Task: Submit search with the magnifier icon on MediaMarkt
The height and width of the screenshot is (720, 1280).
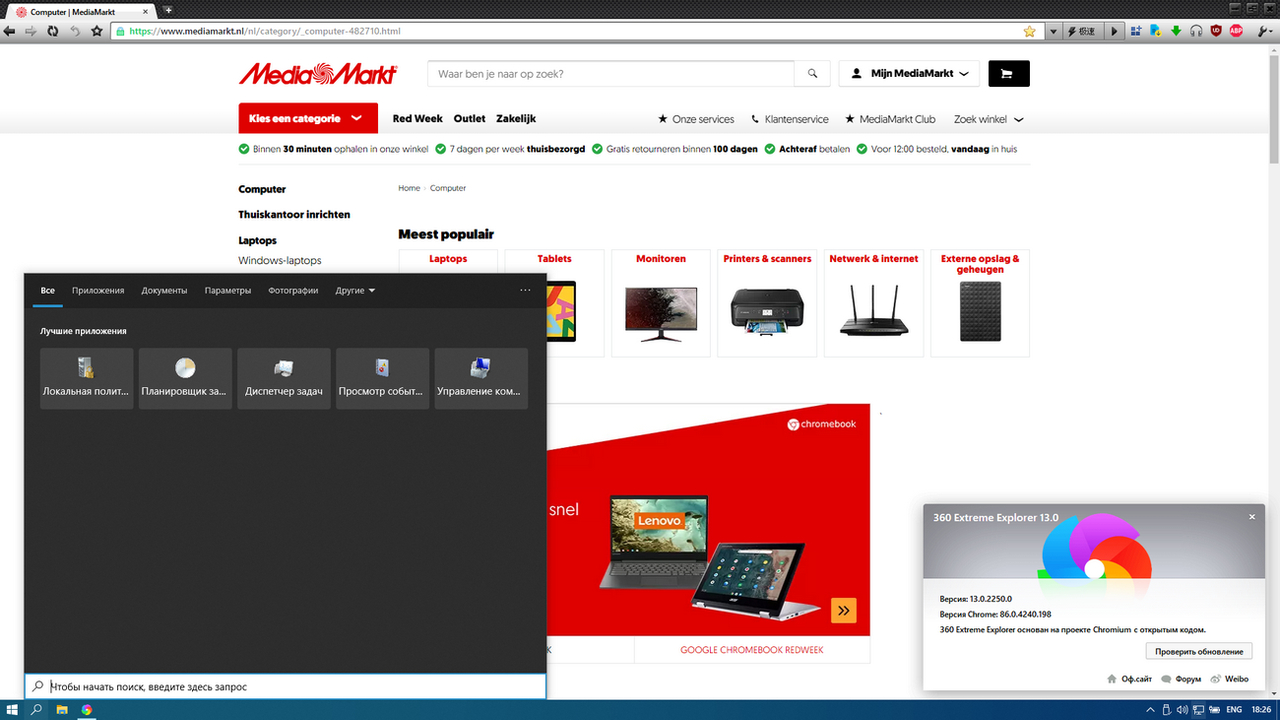Action: 812,74
